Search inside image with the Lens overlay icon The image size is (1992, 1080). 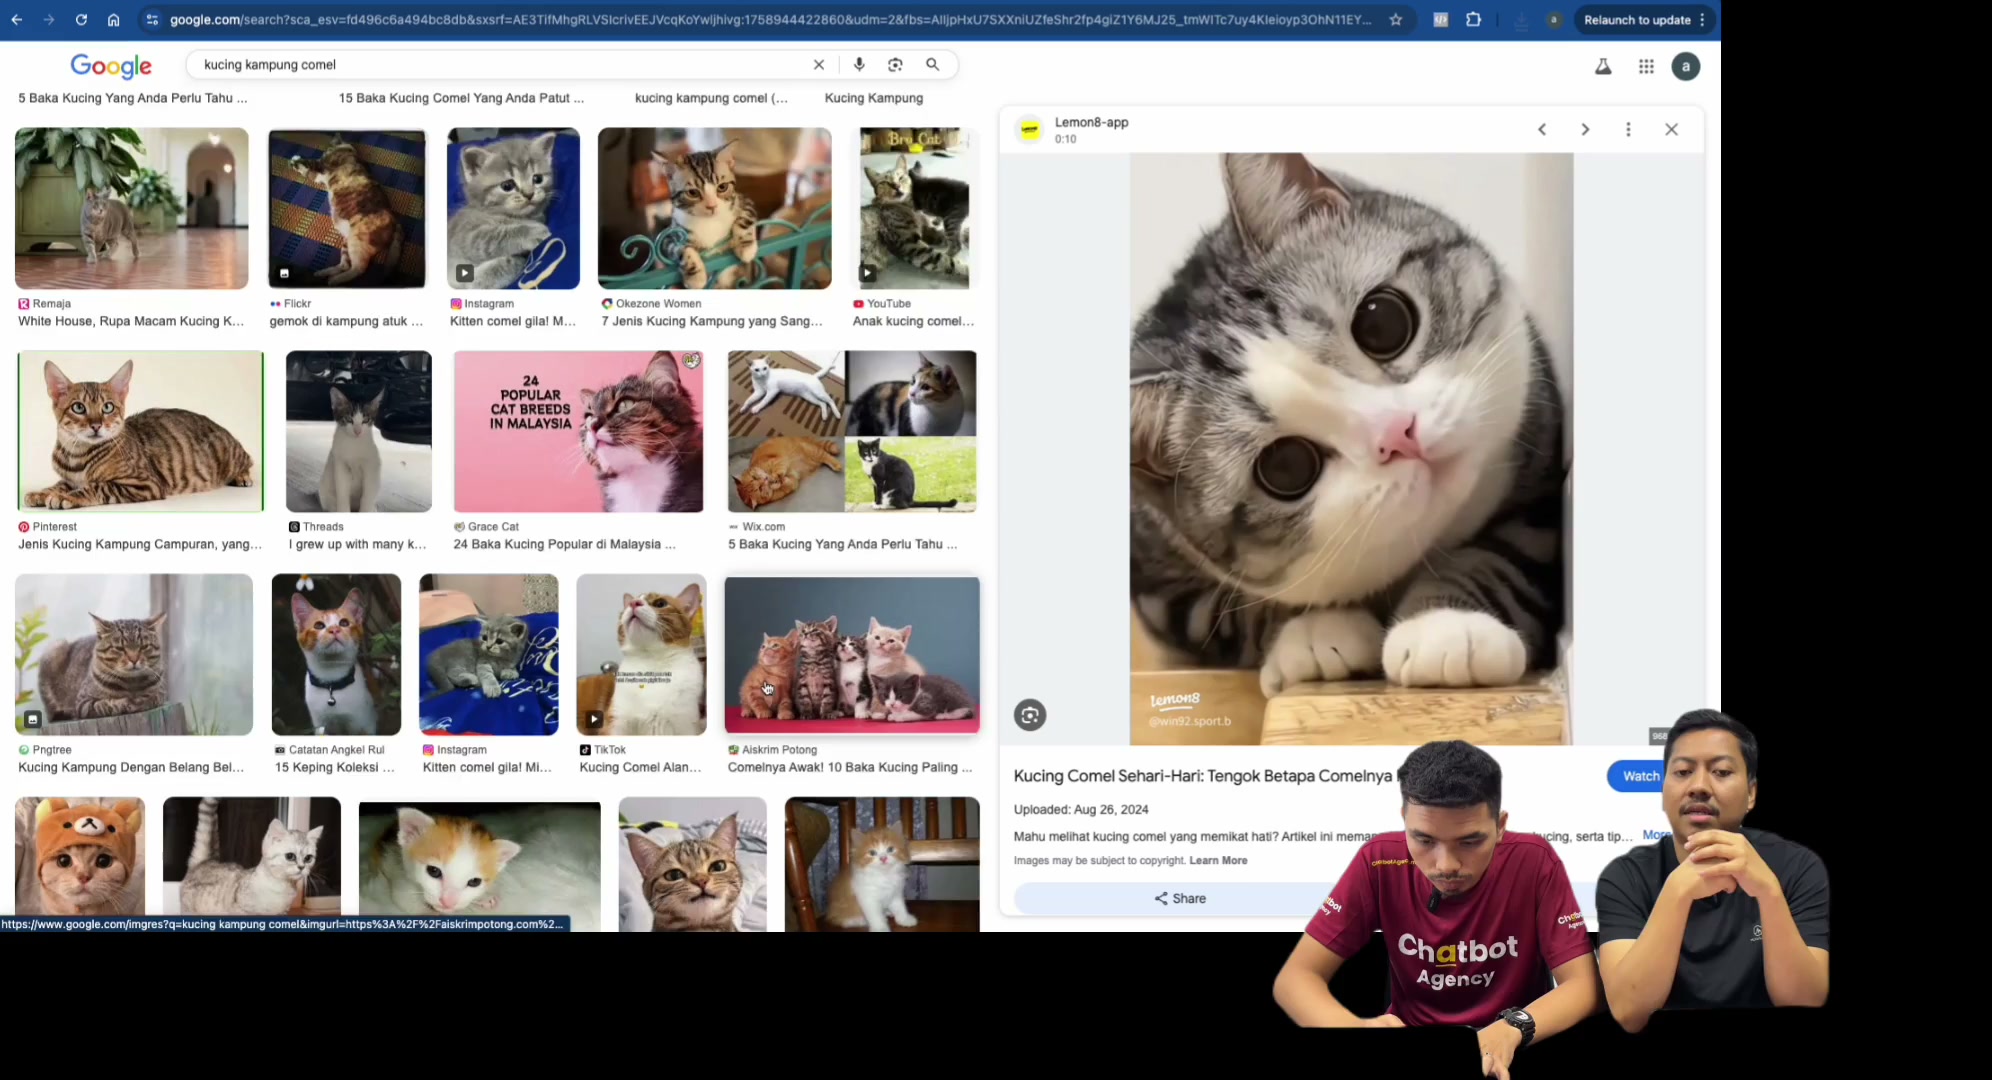pos(1030,715)
